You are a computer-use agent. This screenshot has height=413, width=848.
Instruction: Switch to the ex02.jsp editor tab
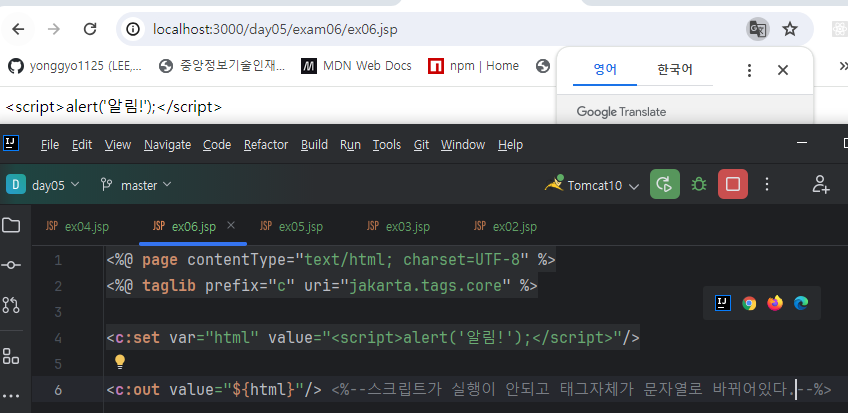point(506,227)
